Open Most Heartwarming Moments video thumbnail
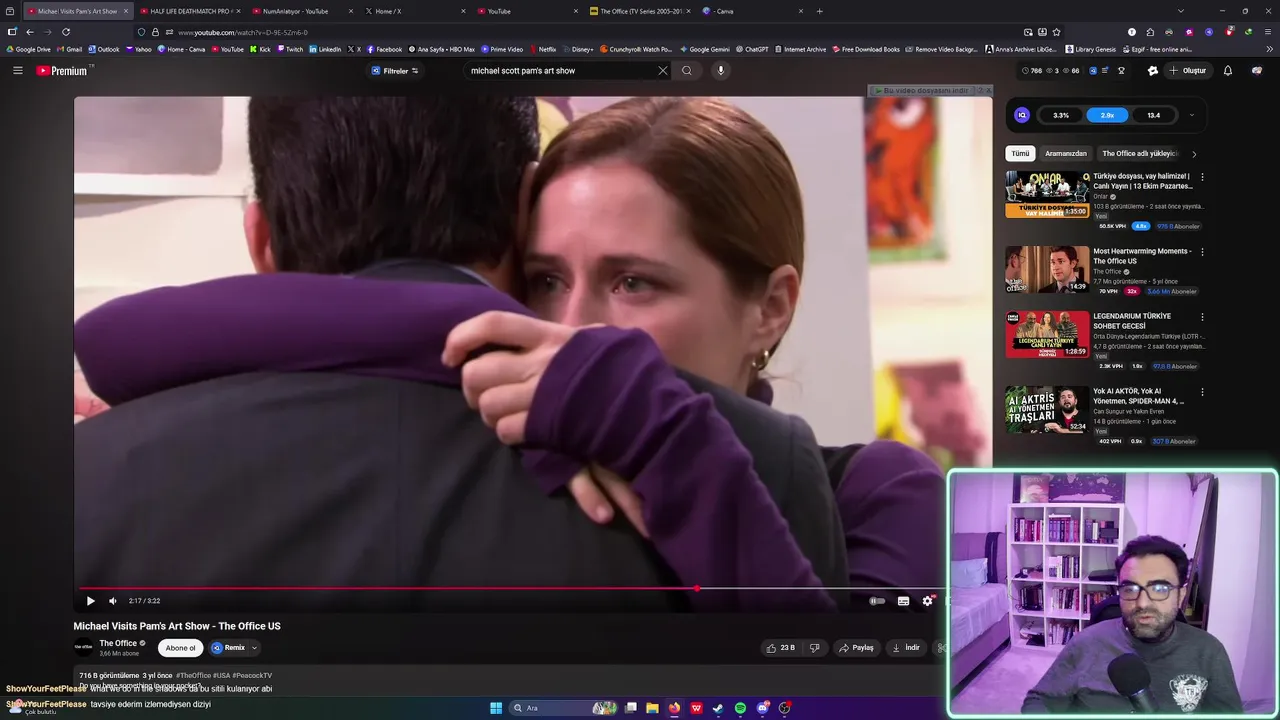 tap(1047, 269)
